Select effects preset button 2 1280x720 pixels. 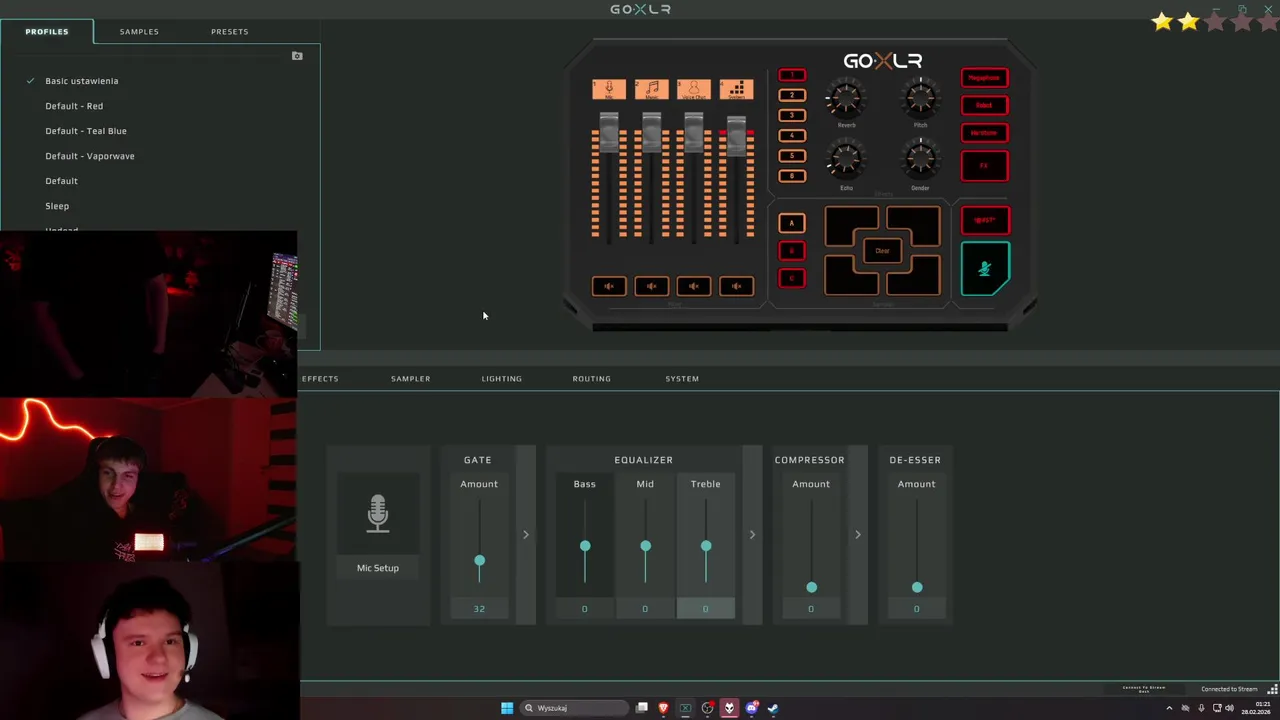coord(792,95)
